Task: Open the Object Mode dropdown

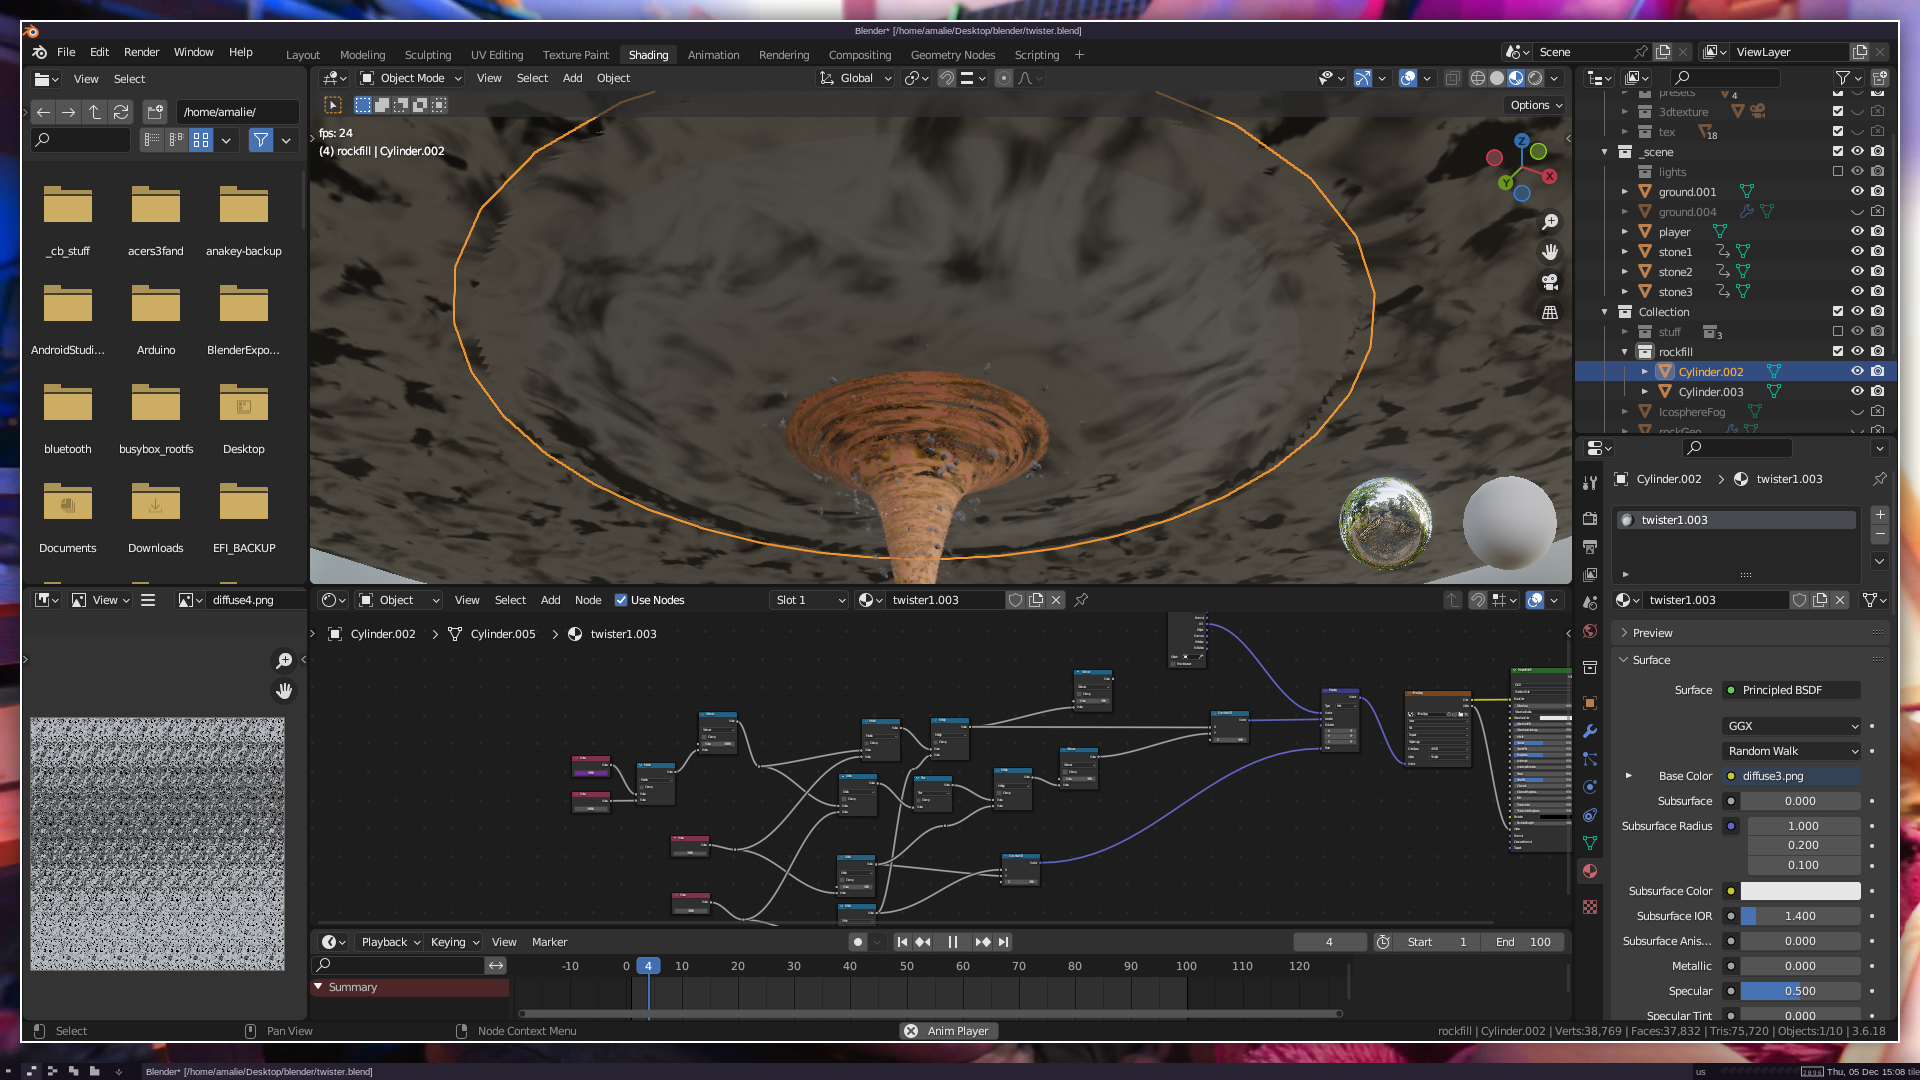Action: click(x=411, y=78)
